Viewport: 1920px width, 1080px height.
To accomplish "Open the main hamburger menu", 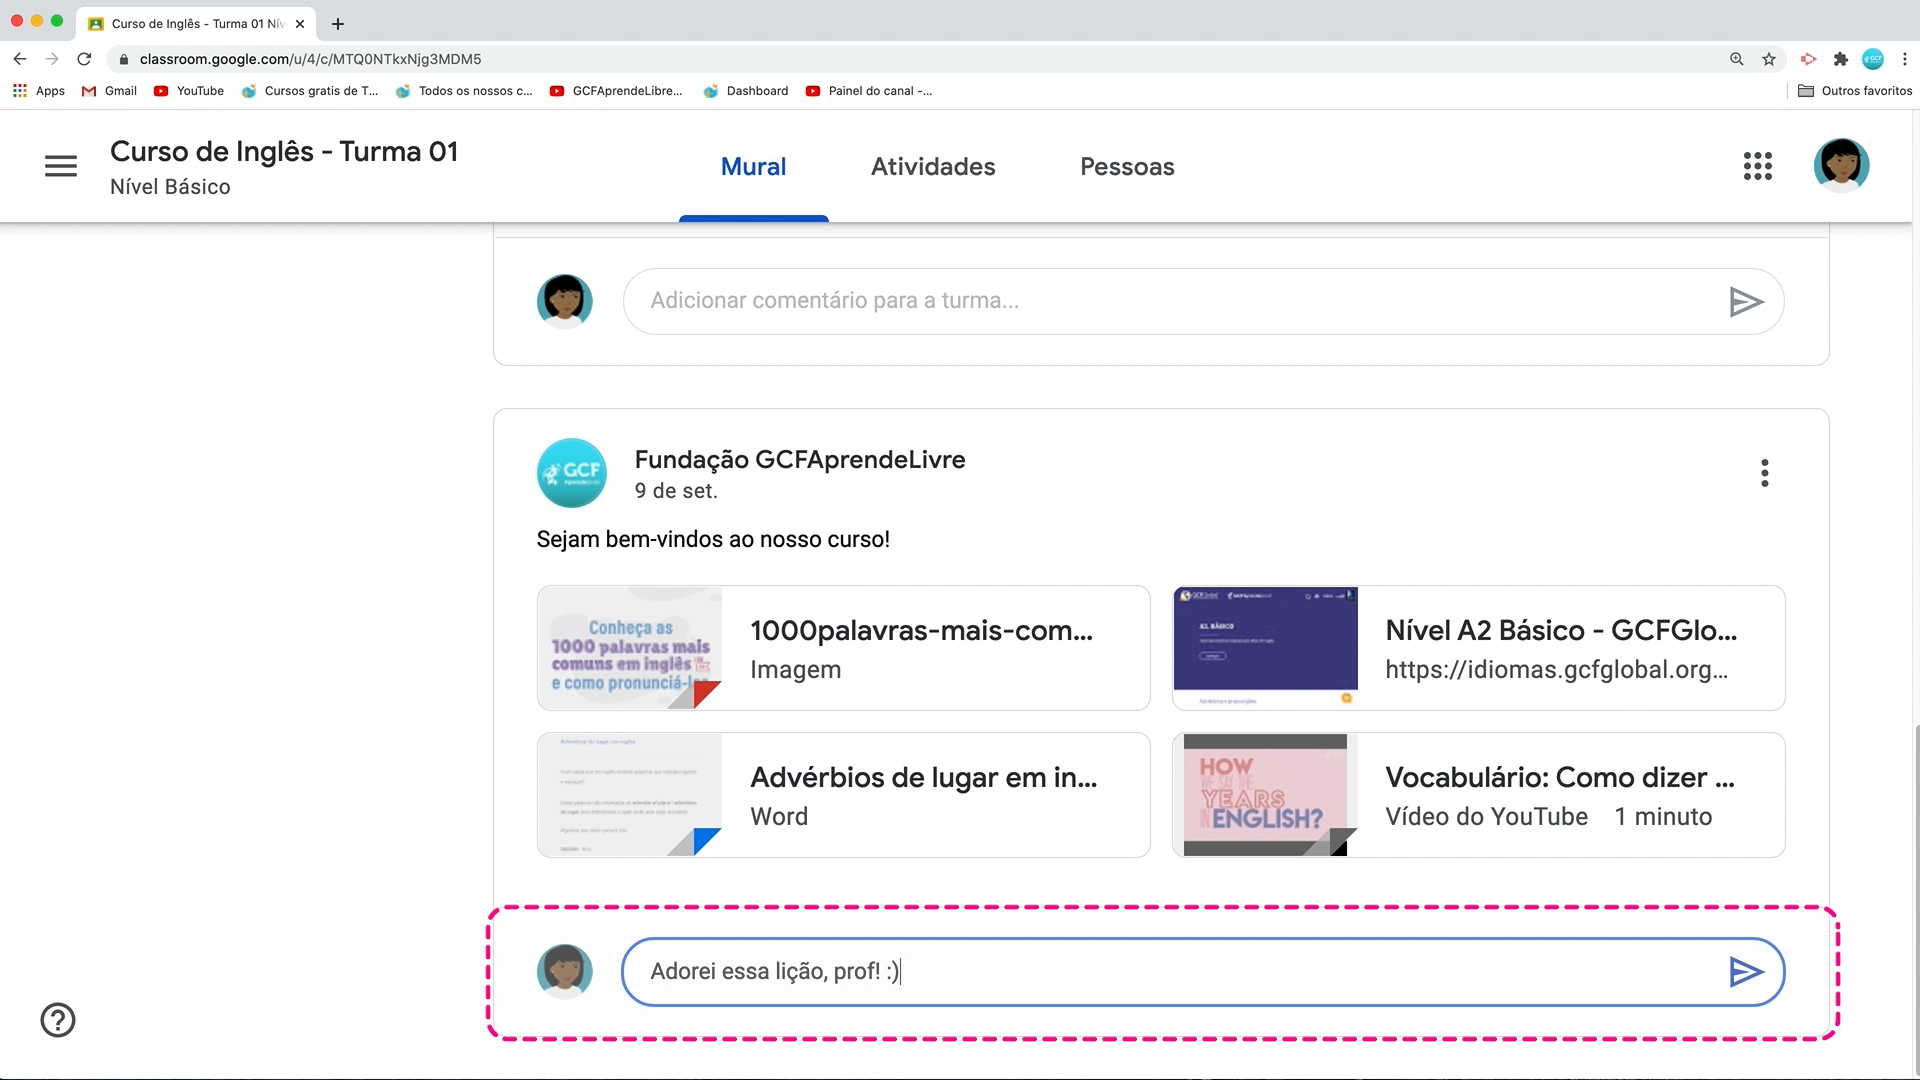I will click(x=61, y=166).
